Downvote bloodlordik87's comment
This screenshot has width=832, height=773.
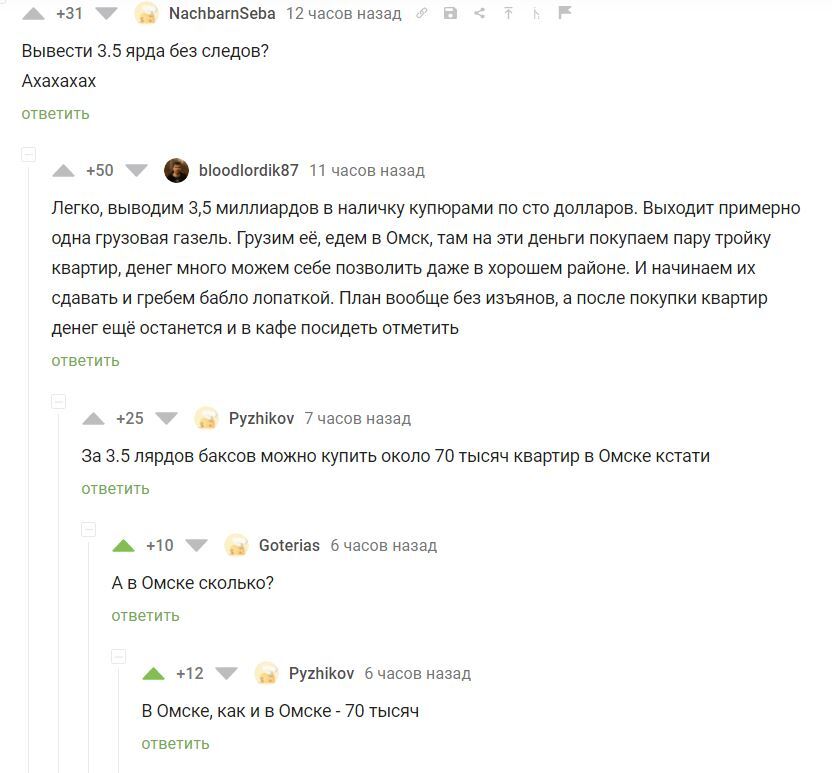[x=136, y=170]
